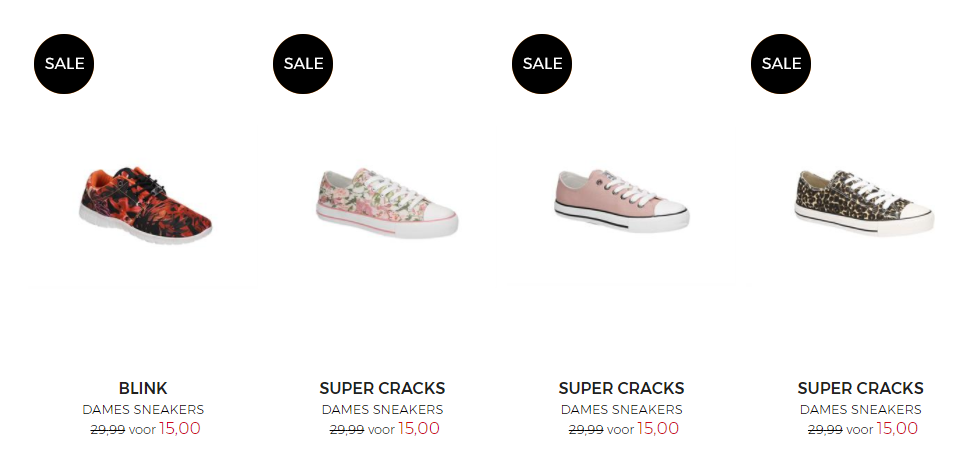Open the pink Super Cracks sneaker image

point(622,200)
